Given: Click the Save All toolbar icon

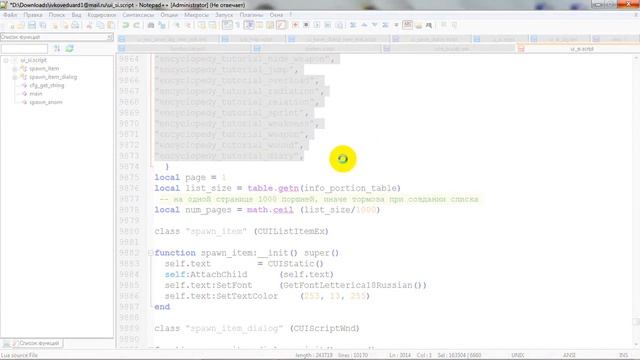Looking at the screenshot, I should point(42,25).
